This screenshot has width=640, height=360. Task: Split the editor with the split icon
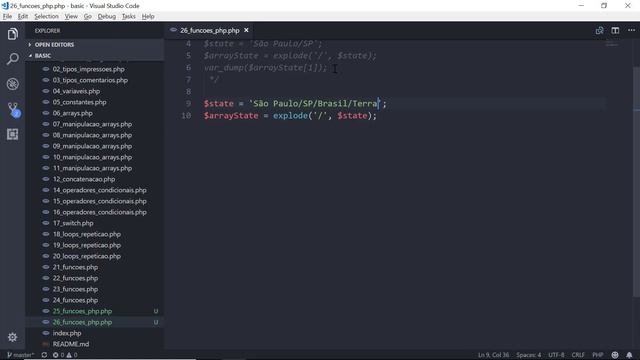pos(615,31)
